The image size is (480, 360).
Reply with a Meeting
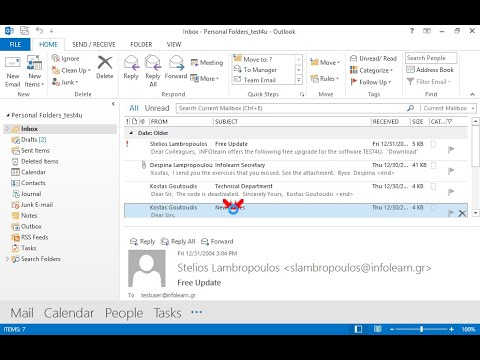tap(207, 62)
